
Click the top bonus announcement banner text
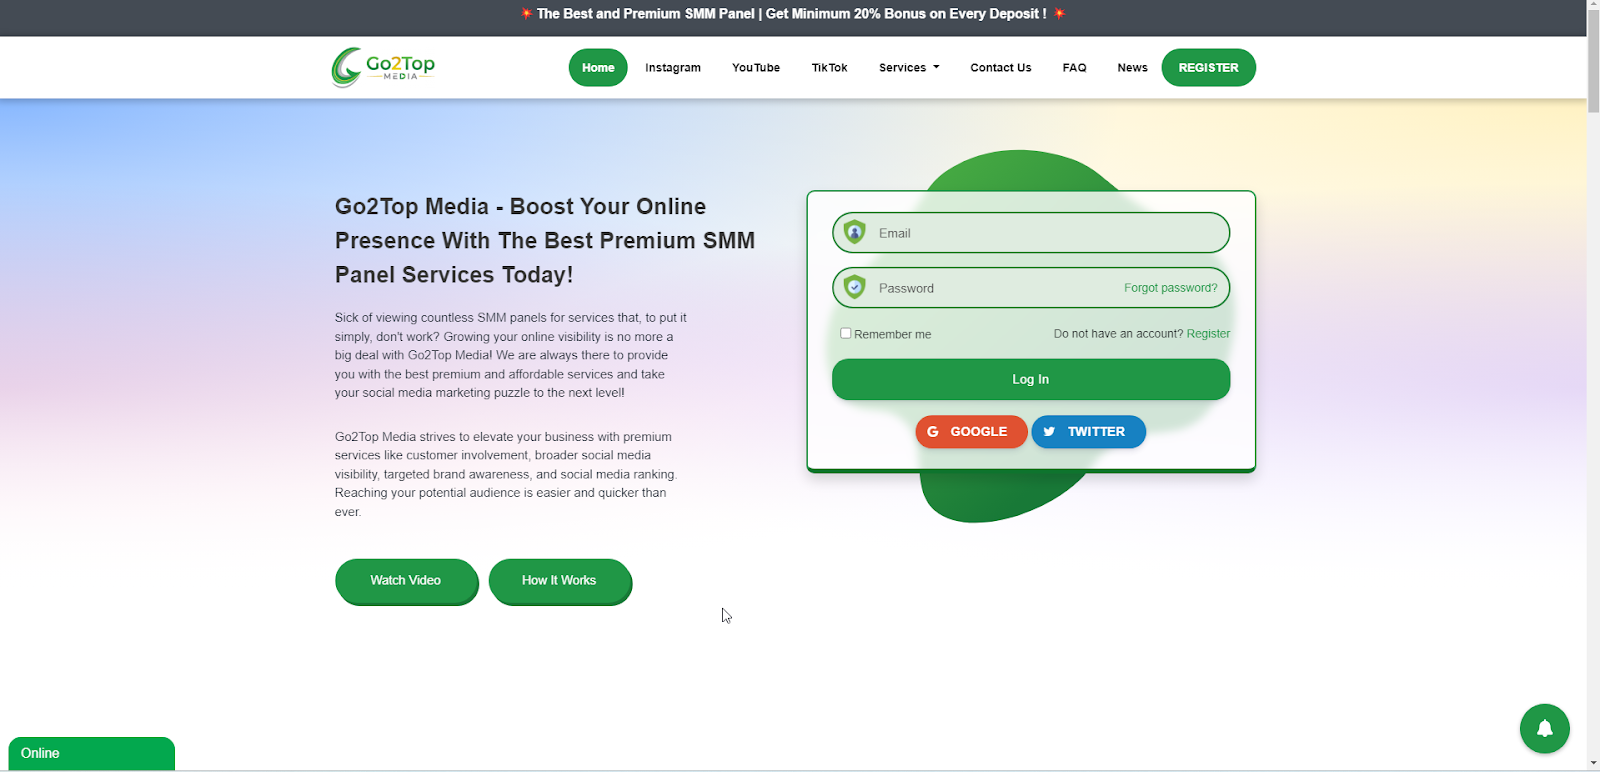[x=792, y=14]
